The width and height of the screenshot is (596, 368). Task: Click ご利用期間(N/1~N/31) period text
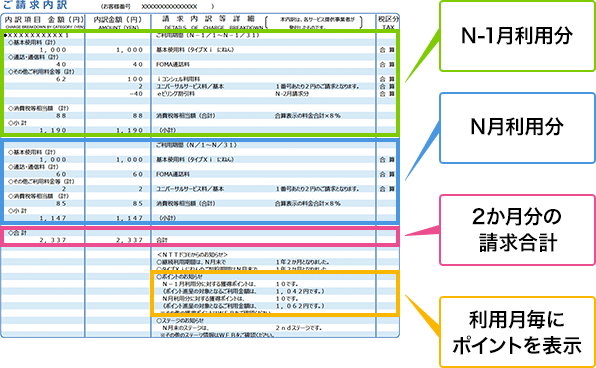197,145
